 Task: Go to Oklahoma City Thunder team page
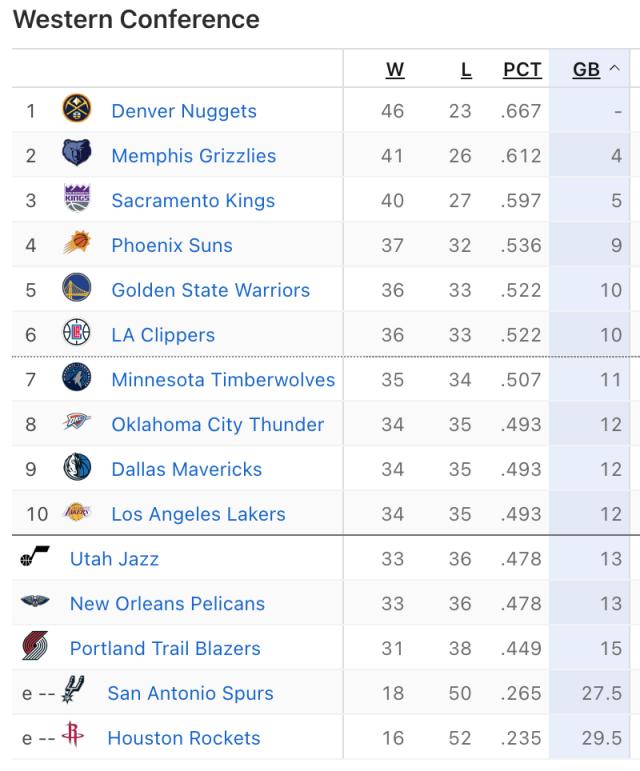[217, 424]
